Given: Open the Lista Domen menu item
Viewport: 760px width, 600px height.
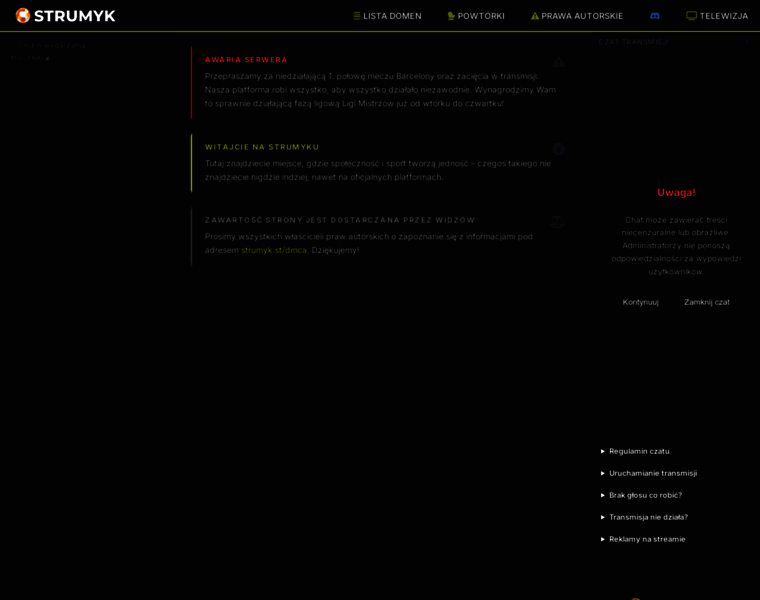Looking at the screenshot, I should coord(387,16).
